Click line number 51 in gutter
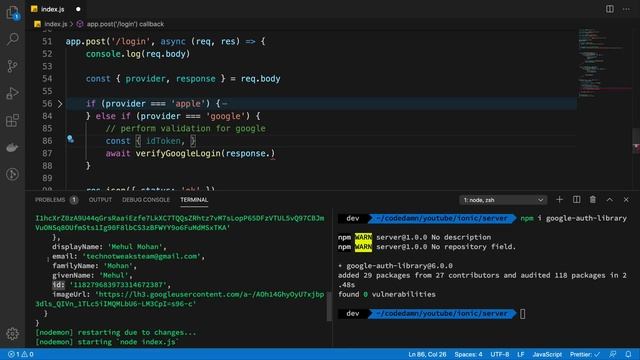Image resolution: width=640 pixels, height=360 pixels. pos(47,41)
